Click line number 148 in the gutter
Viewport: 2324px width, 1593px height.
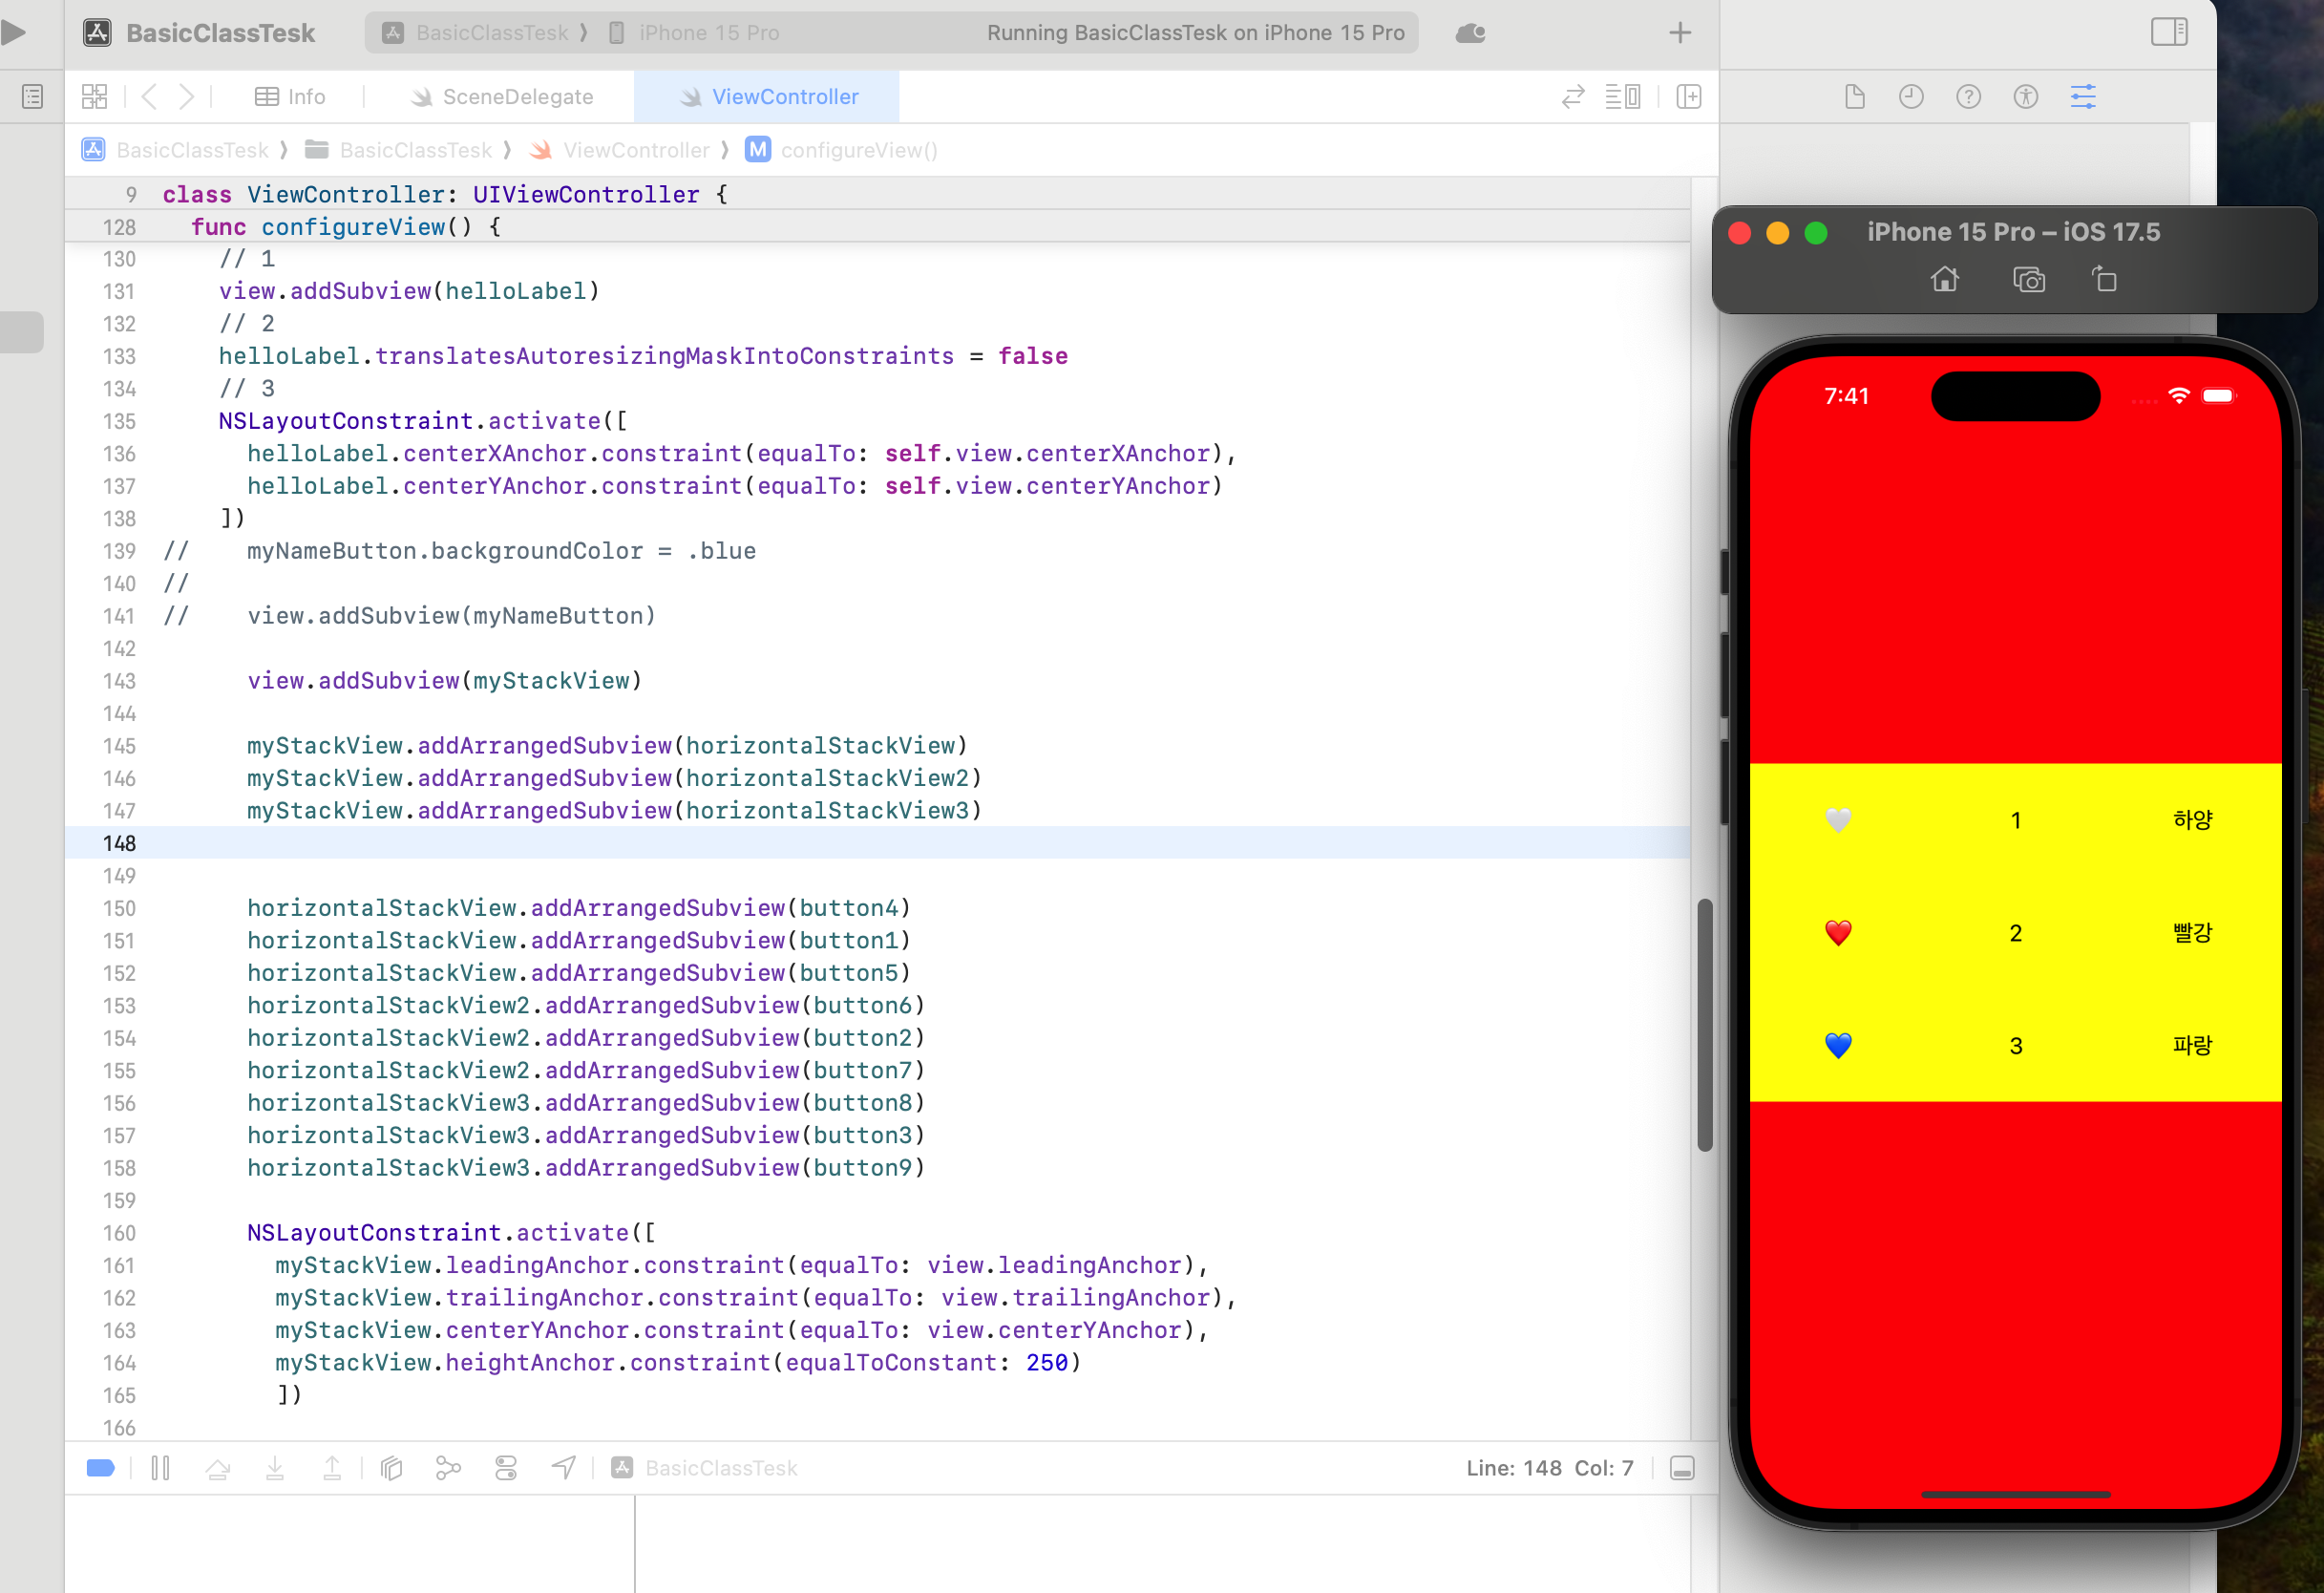click(119, 843)
